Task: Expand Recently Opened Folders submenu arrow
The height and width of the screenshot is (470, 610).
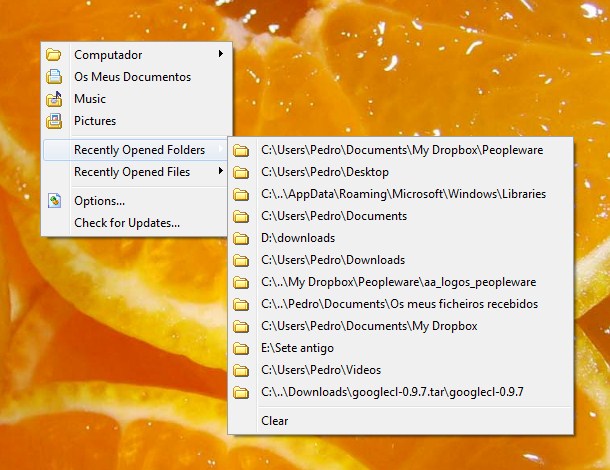Action: tap(221, 149)
